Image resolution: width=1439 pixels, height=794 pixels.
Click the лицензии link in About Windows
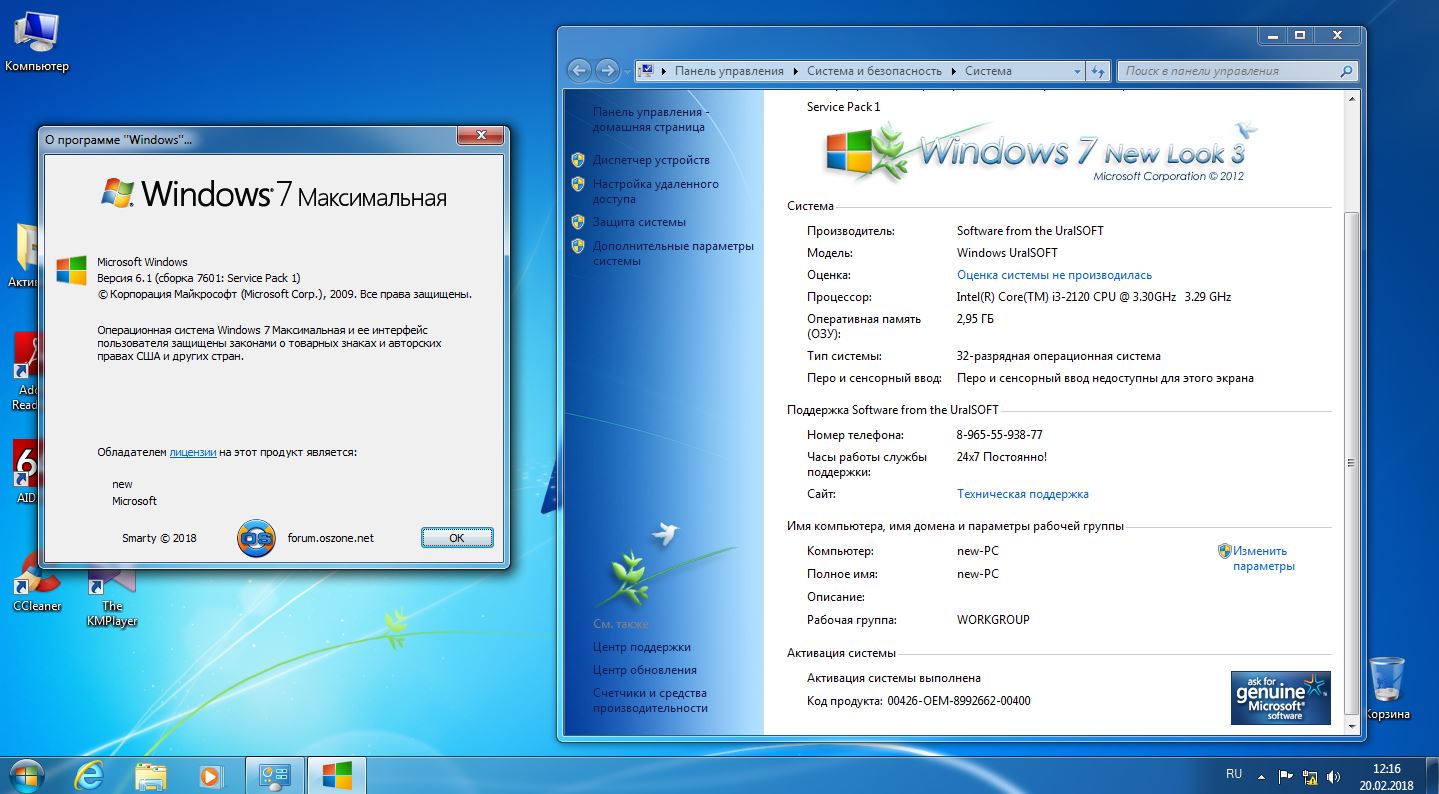(193, 452)
